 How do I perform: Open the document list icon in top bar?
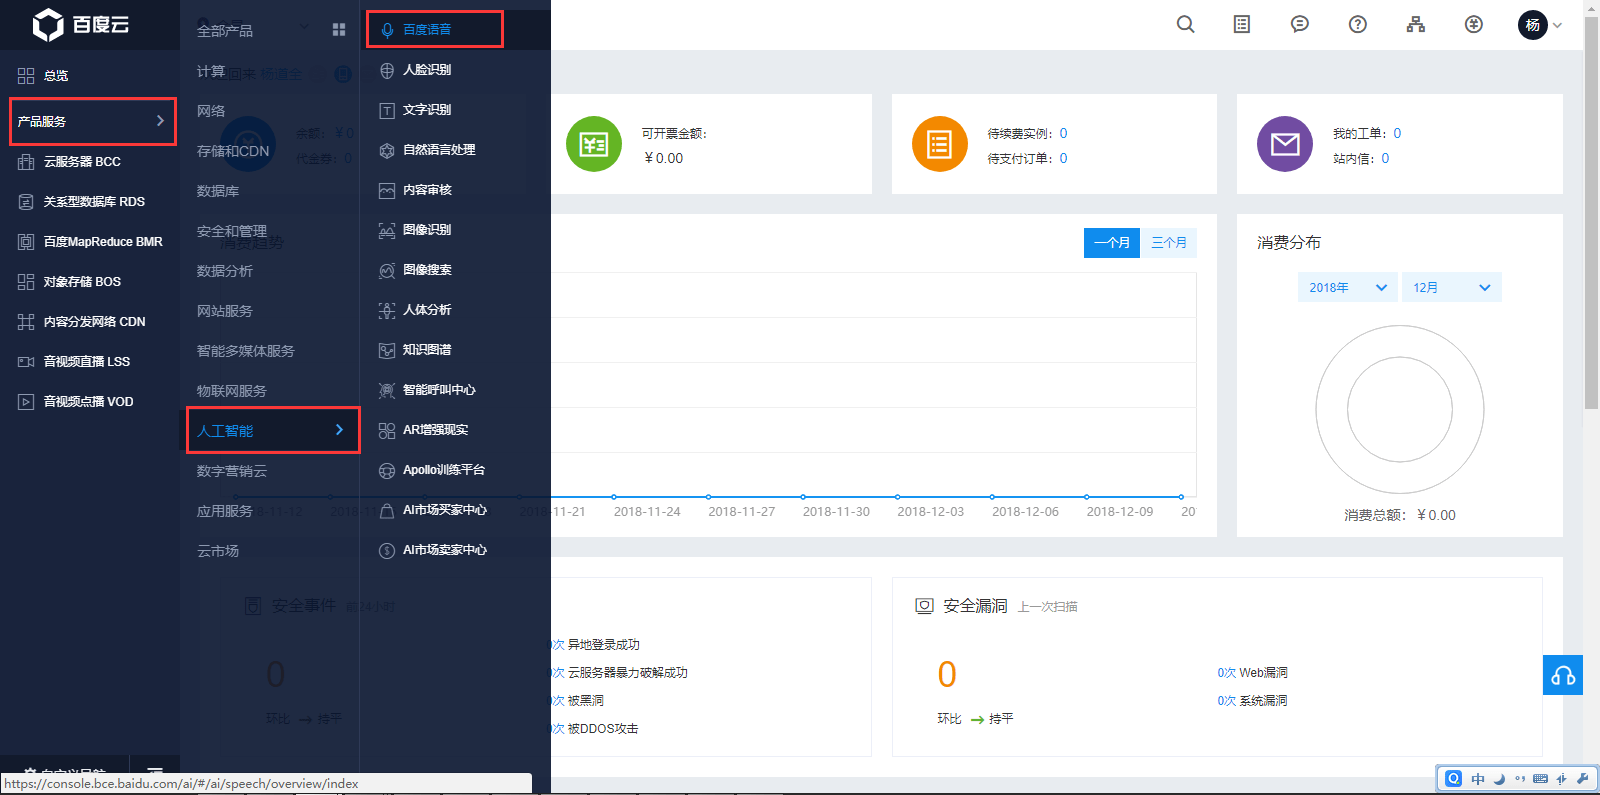(x=1242, y=24)
